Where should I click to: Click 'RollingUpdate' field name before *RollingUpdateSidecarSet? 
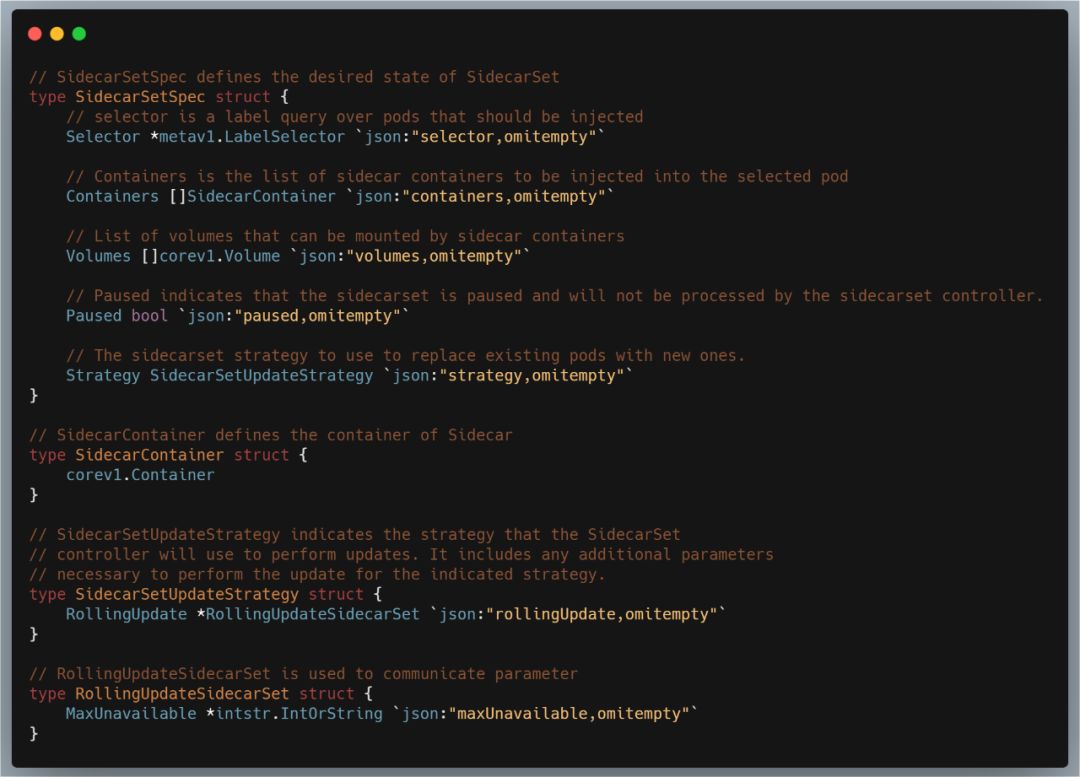click(126, 615)
